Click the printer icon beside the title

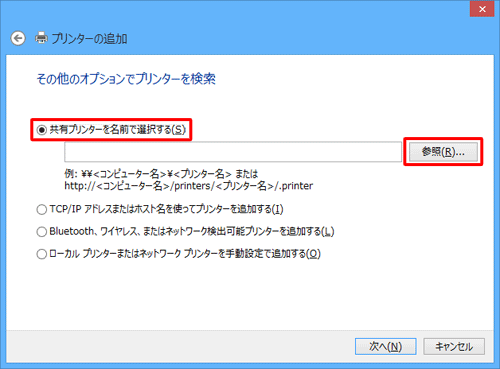(41, 38)
